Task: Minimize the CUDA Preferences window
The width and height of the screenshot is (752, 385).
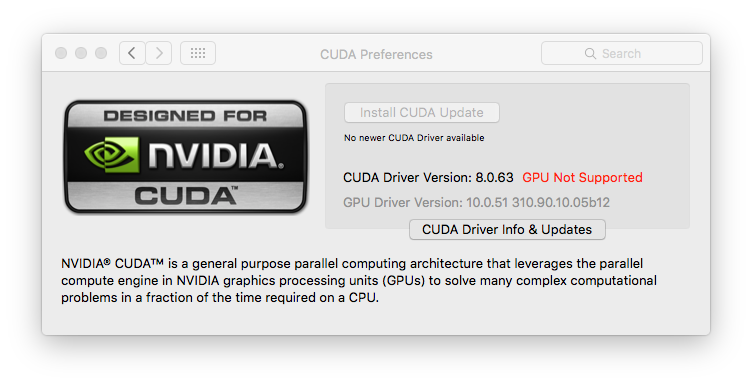Action: tap(81, 53)
